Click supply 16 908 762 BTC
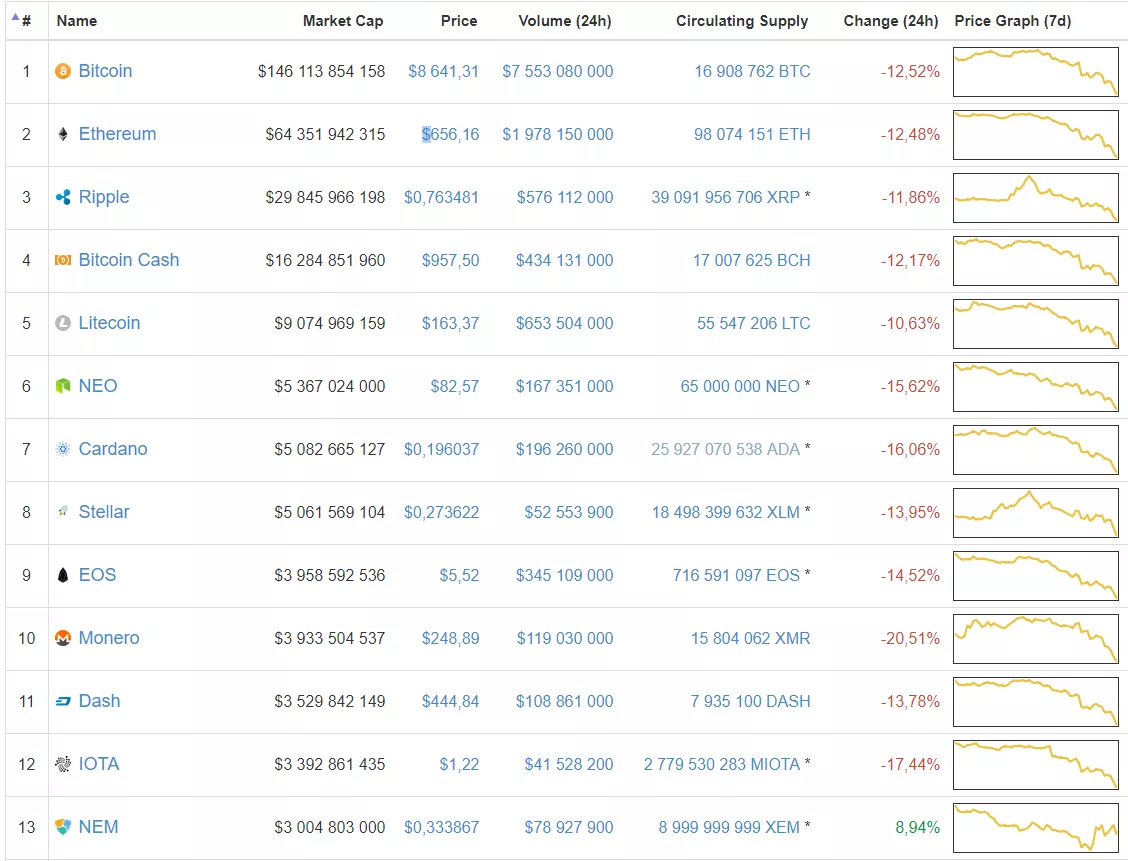The width and height of the screenshot is (1128, 861). 752,71
